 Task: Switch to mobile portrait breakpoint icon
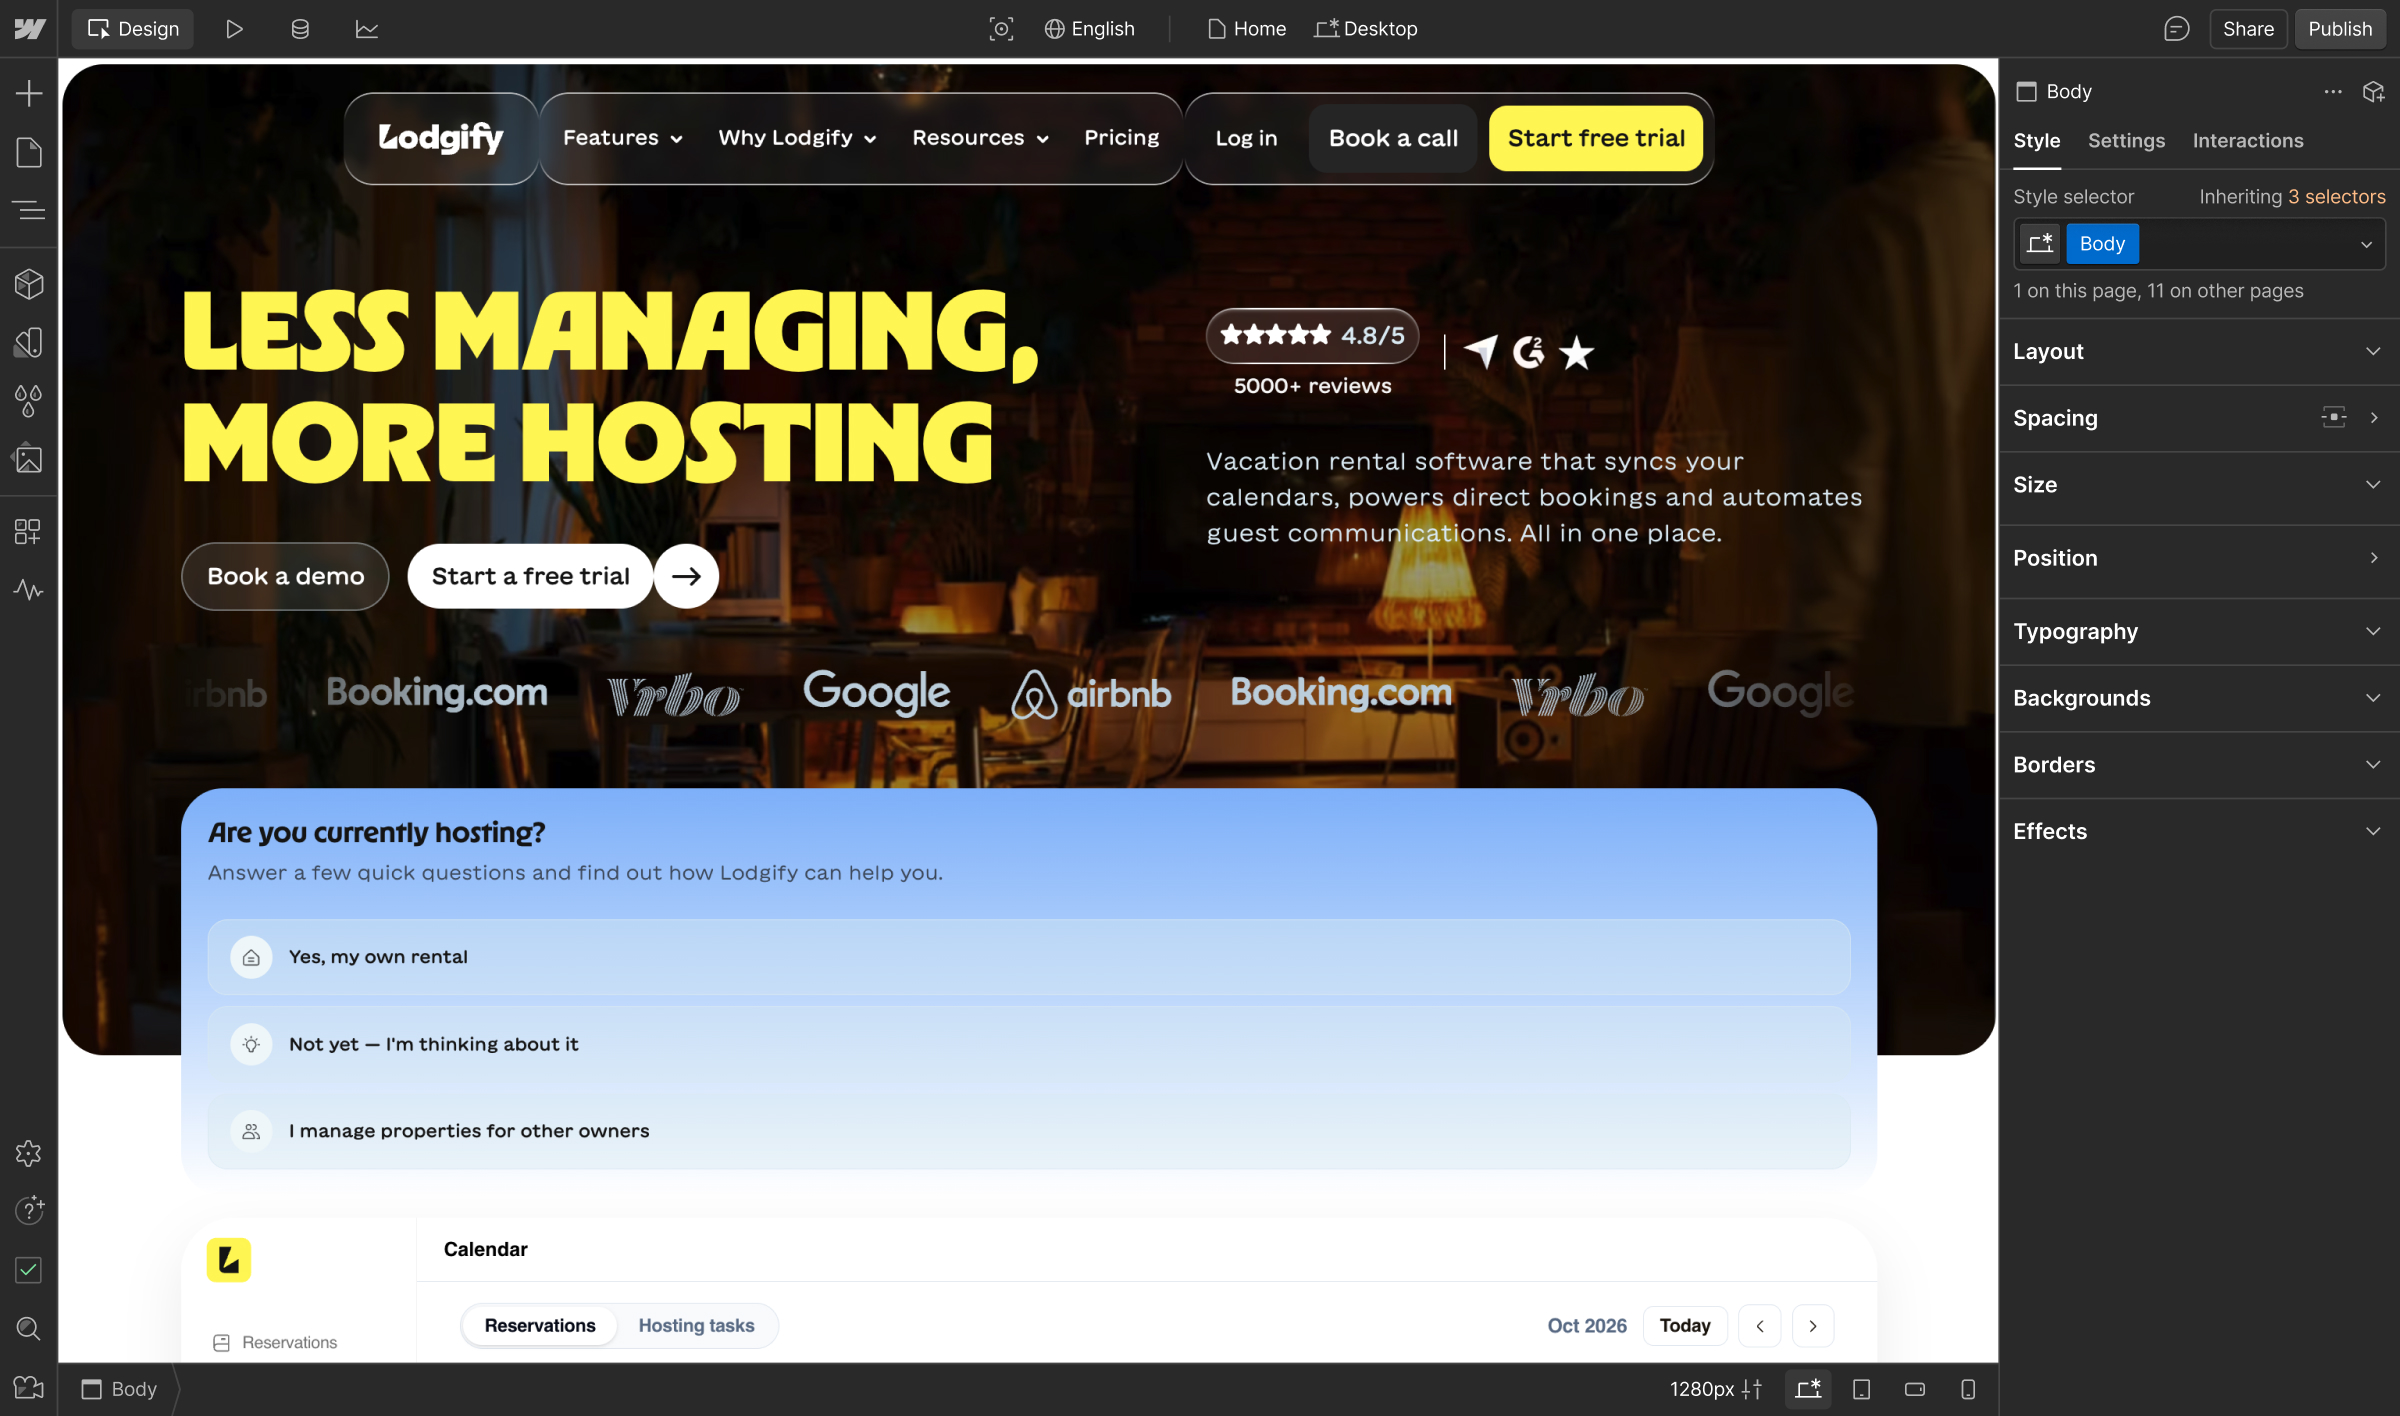(1968, 1389)
